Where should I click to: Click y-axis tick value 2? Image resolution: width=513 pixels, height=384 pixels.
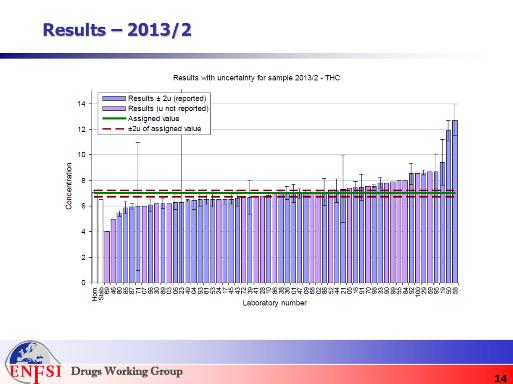coord(83,257)
